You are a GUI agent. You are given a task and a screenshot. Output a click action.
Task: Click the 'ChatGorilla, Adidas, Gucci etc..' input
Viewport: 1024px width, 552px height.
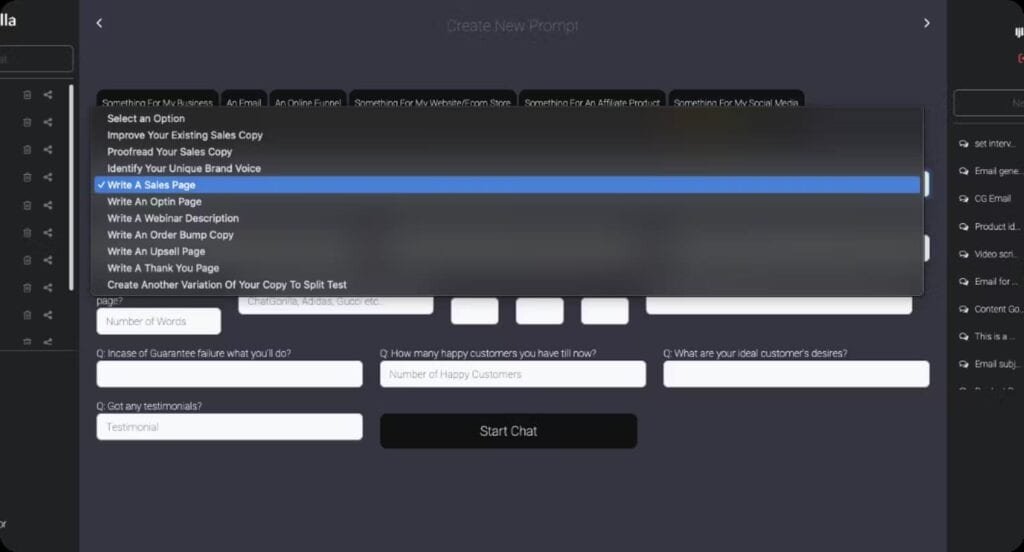[336, 304]
